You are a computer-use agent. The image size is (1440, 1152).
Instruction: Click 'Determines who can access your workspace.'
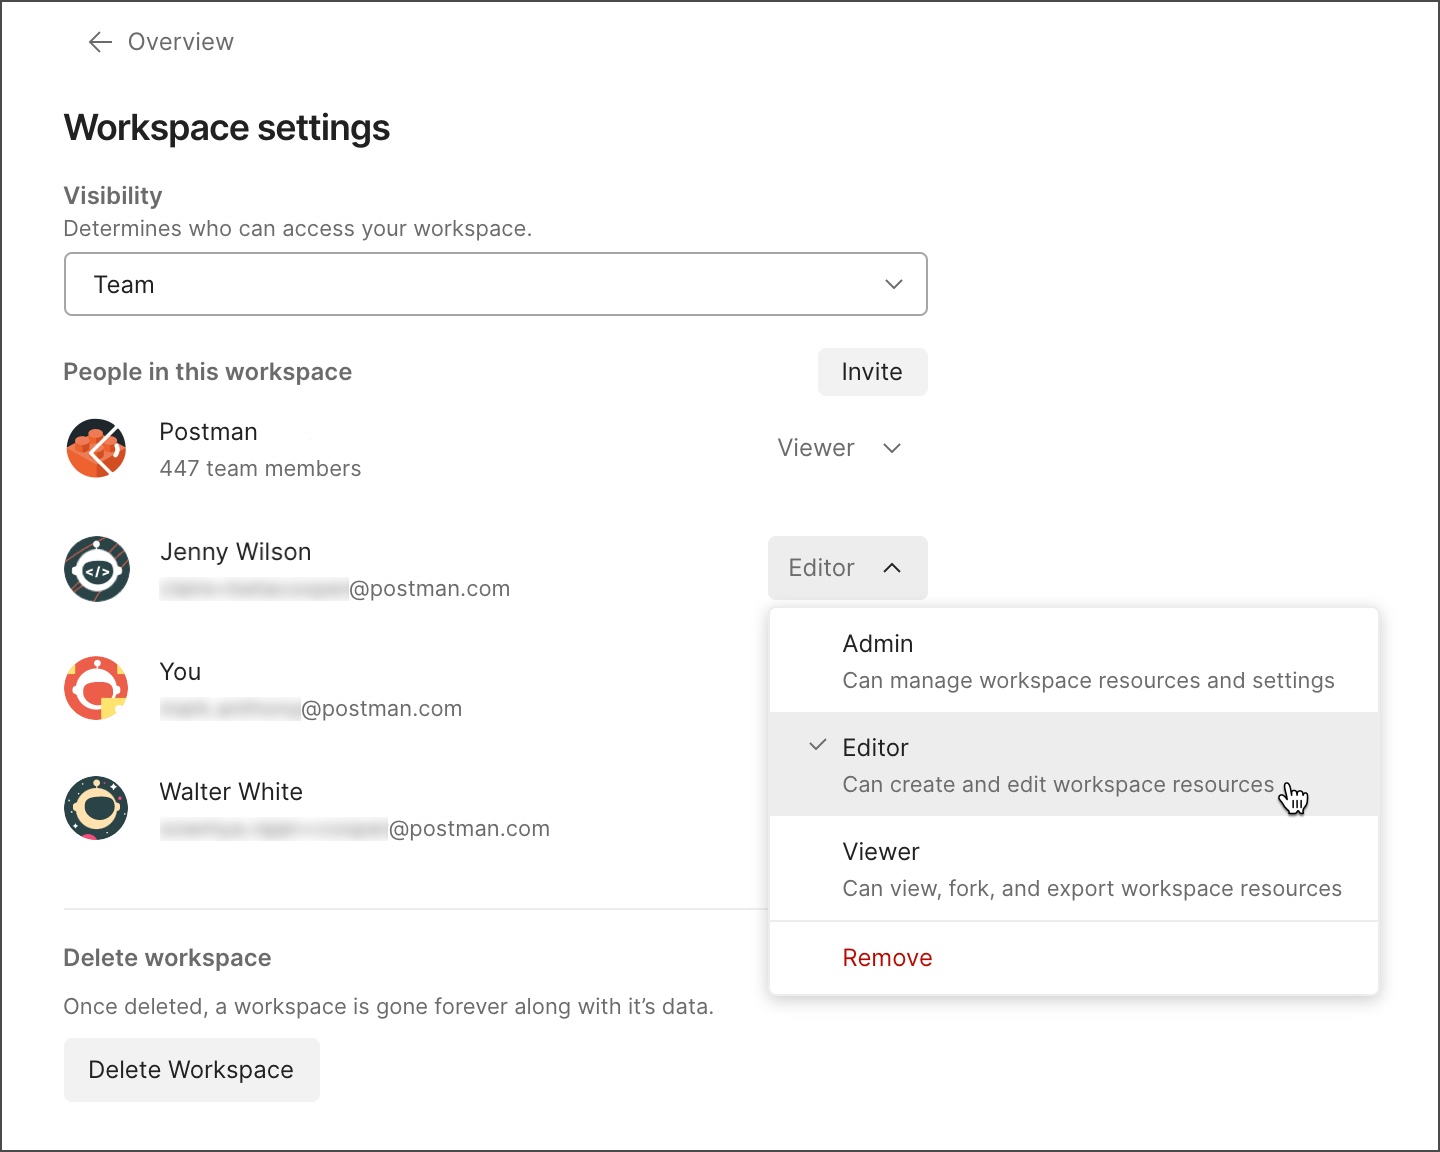pos(298,229)
